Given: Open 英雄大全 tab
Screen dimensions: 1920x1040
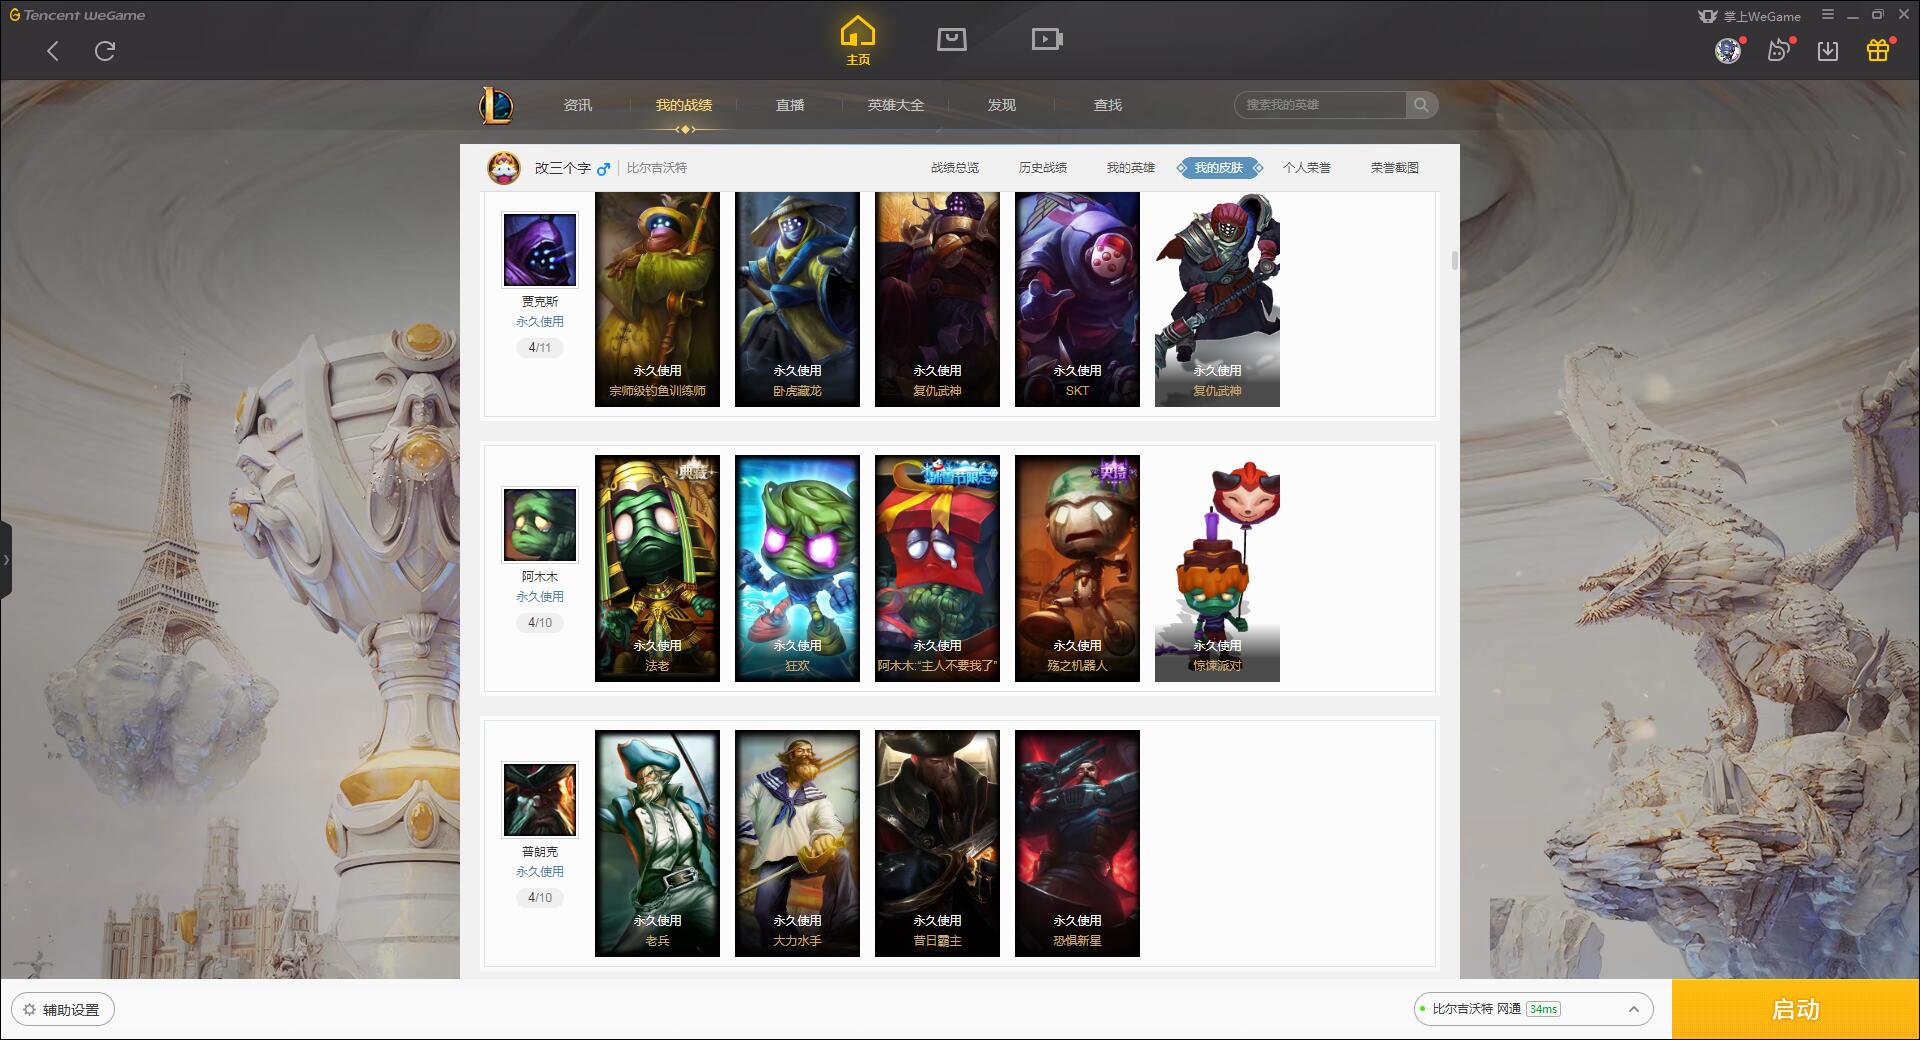Looking at the screenshot, I should coord(896,105).
